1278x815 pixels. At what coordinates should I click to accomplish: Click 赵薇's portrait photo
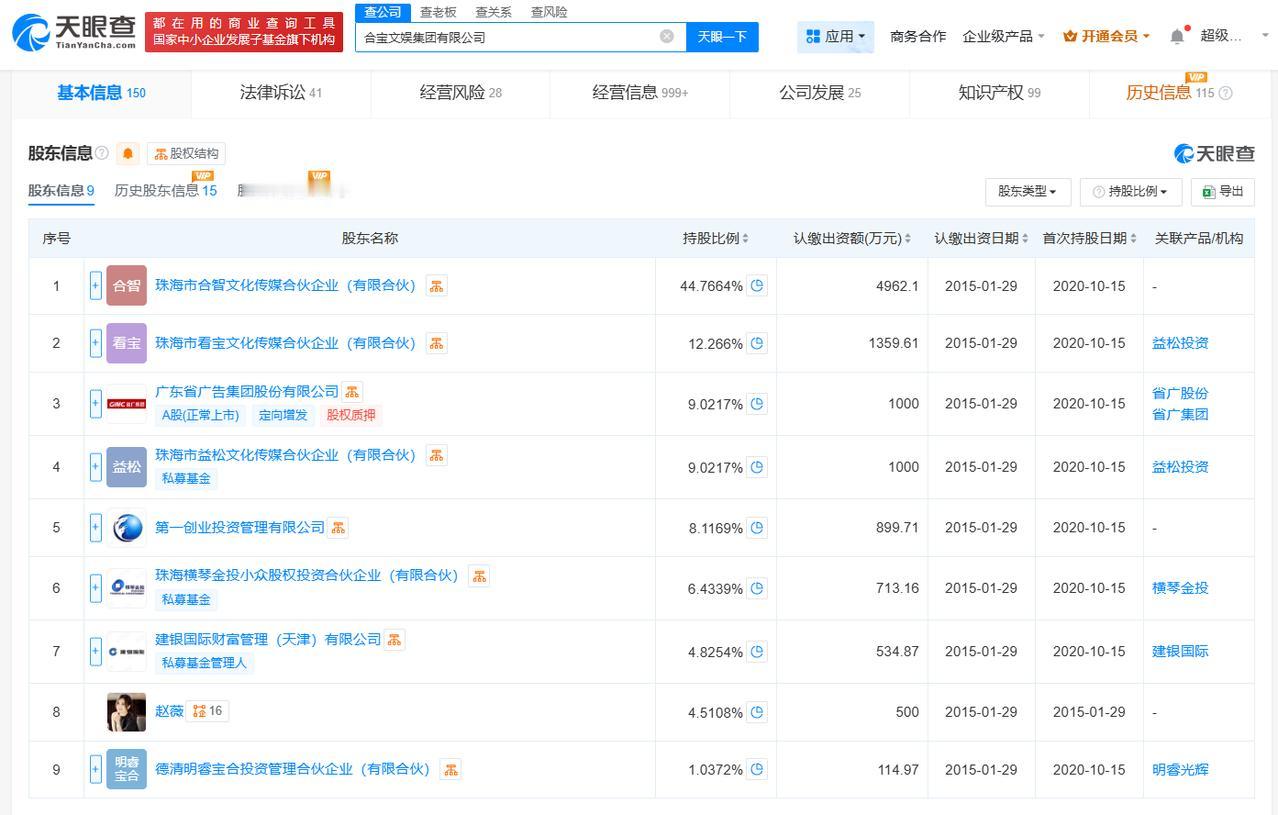click(x=127, y=712)
